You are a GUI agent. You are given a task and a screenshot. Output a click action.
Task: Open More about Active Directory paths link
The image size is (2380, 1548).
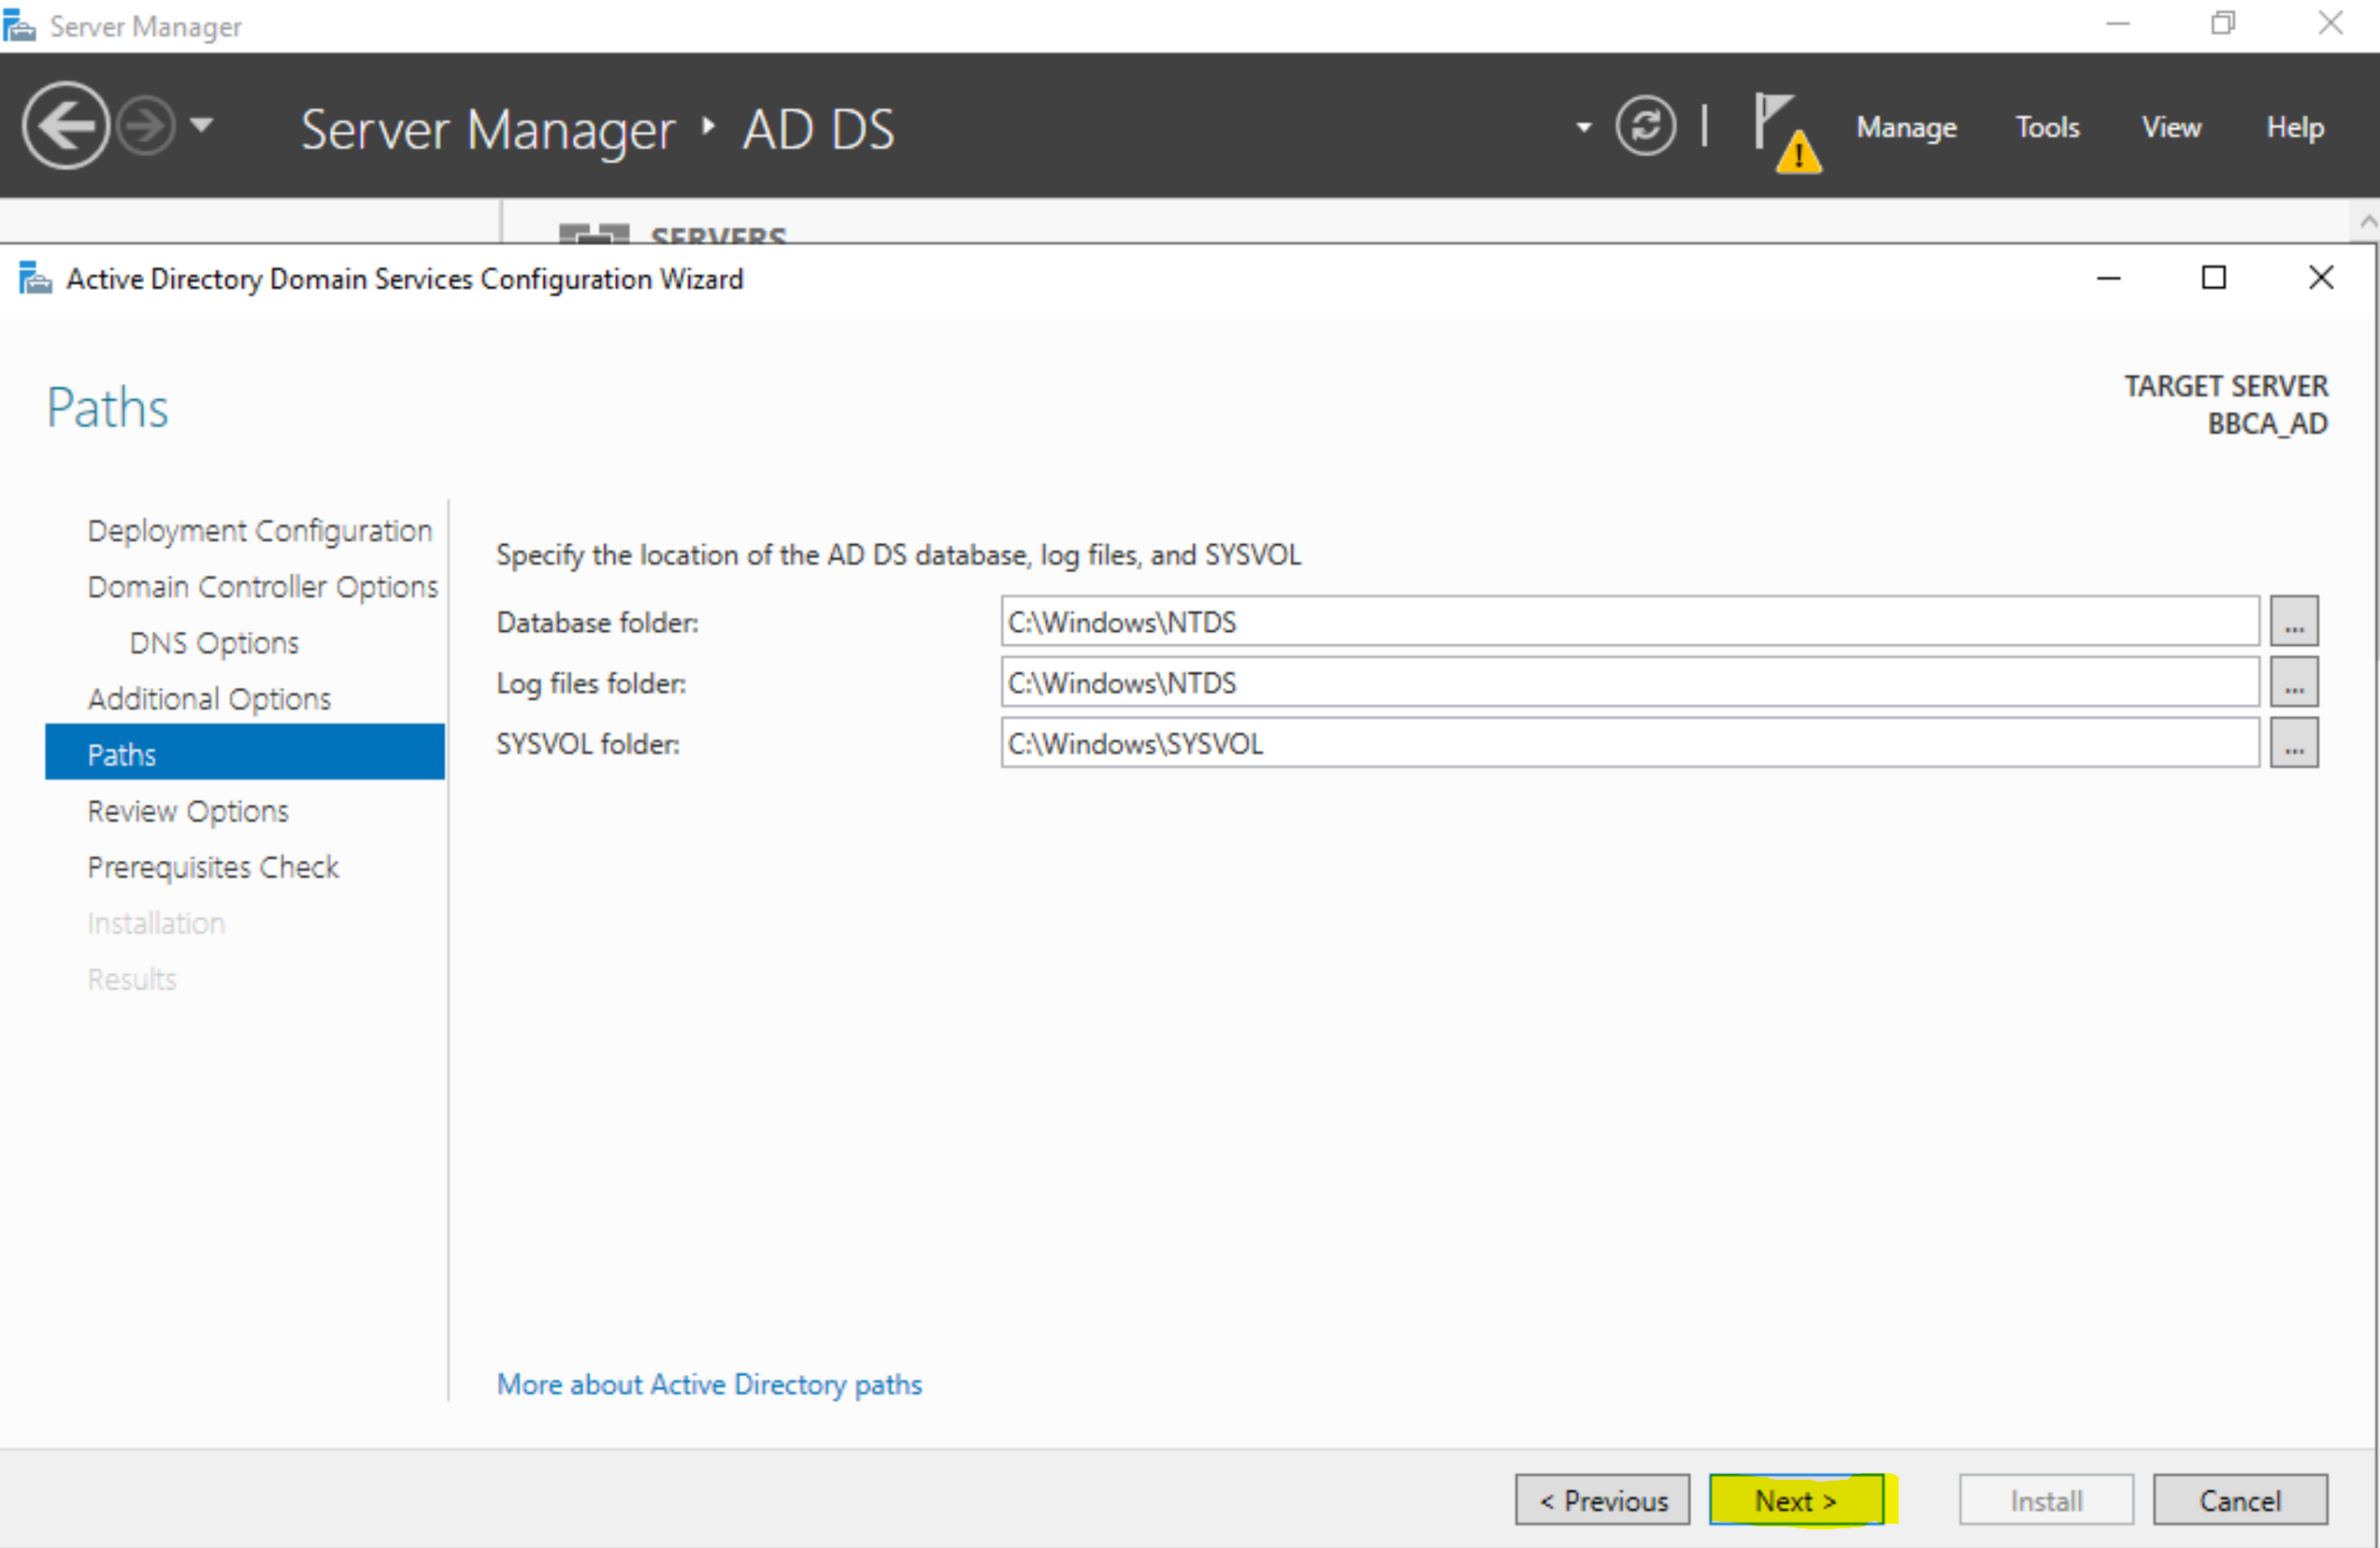pyautogui.click(x=709, y=1384)
